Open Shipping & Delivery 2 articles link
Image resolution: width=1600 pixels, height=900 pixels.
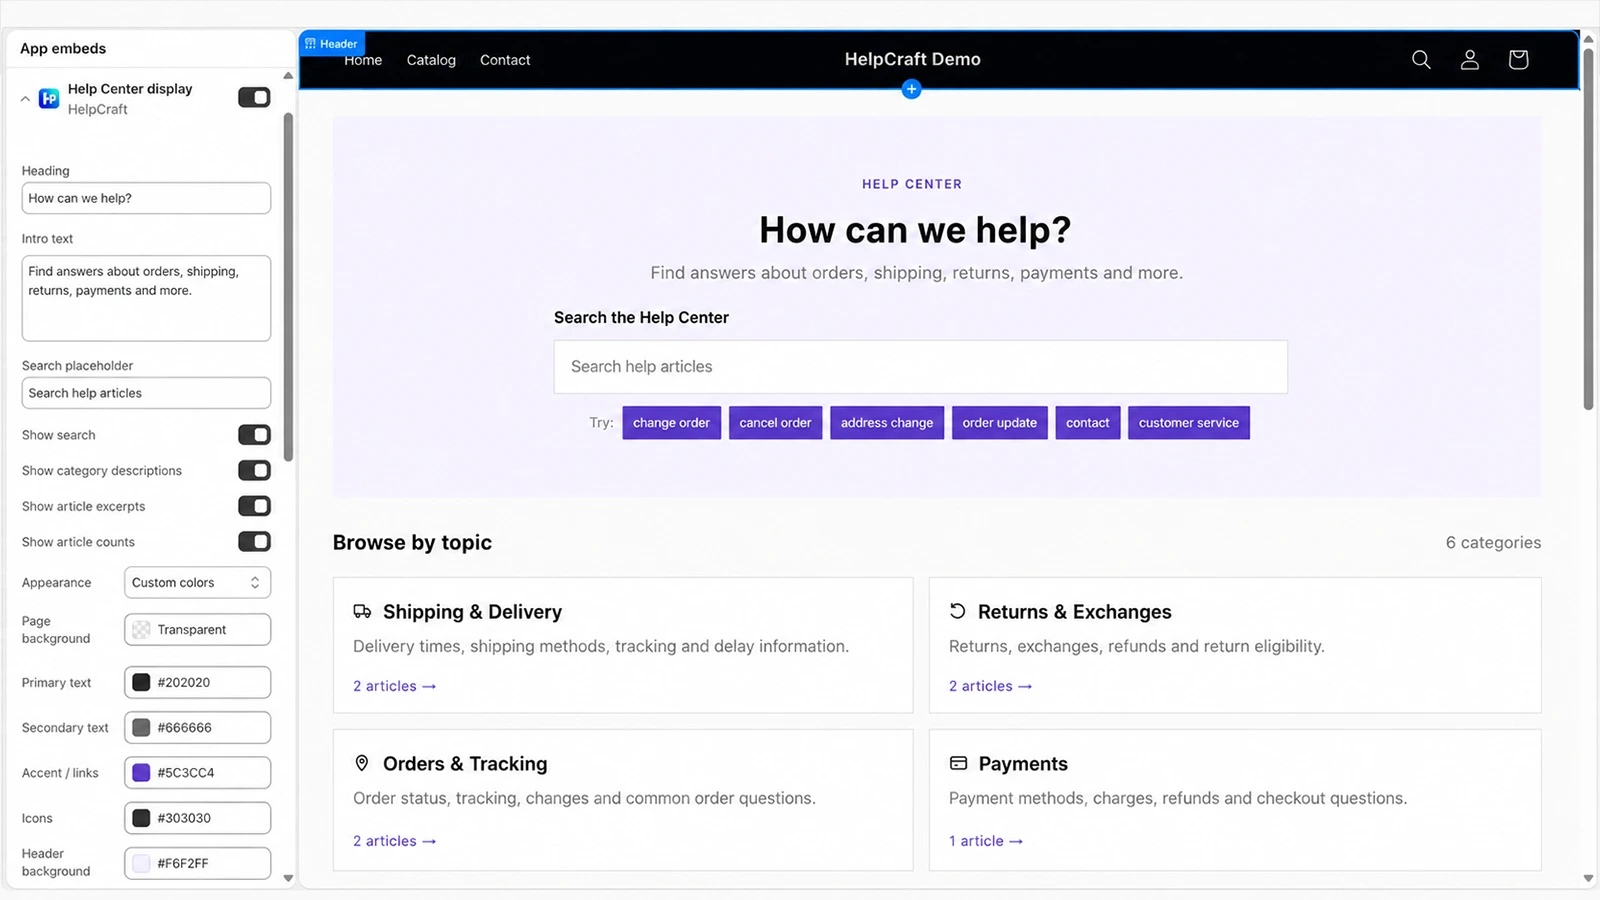[x=394, y=686]
